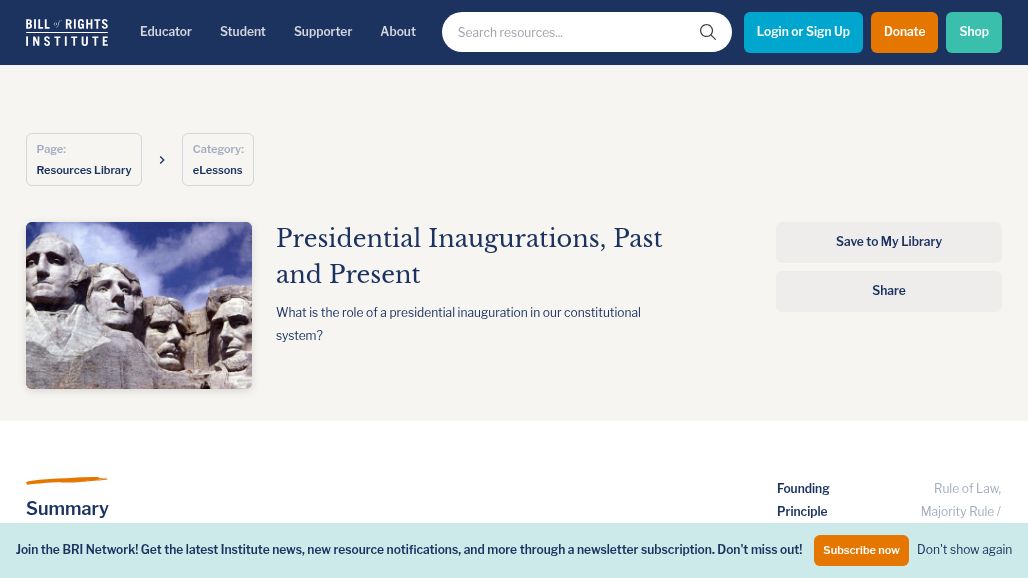Save this lesson to My Library
1028x578 pixels.
coord(889,242)
